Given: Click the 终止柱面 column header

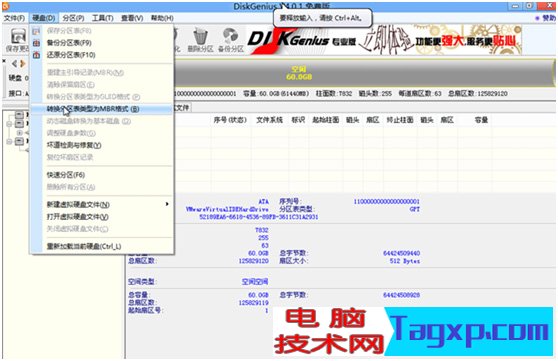Looking at the screenshot, I should point(400,120).
